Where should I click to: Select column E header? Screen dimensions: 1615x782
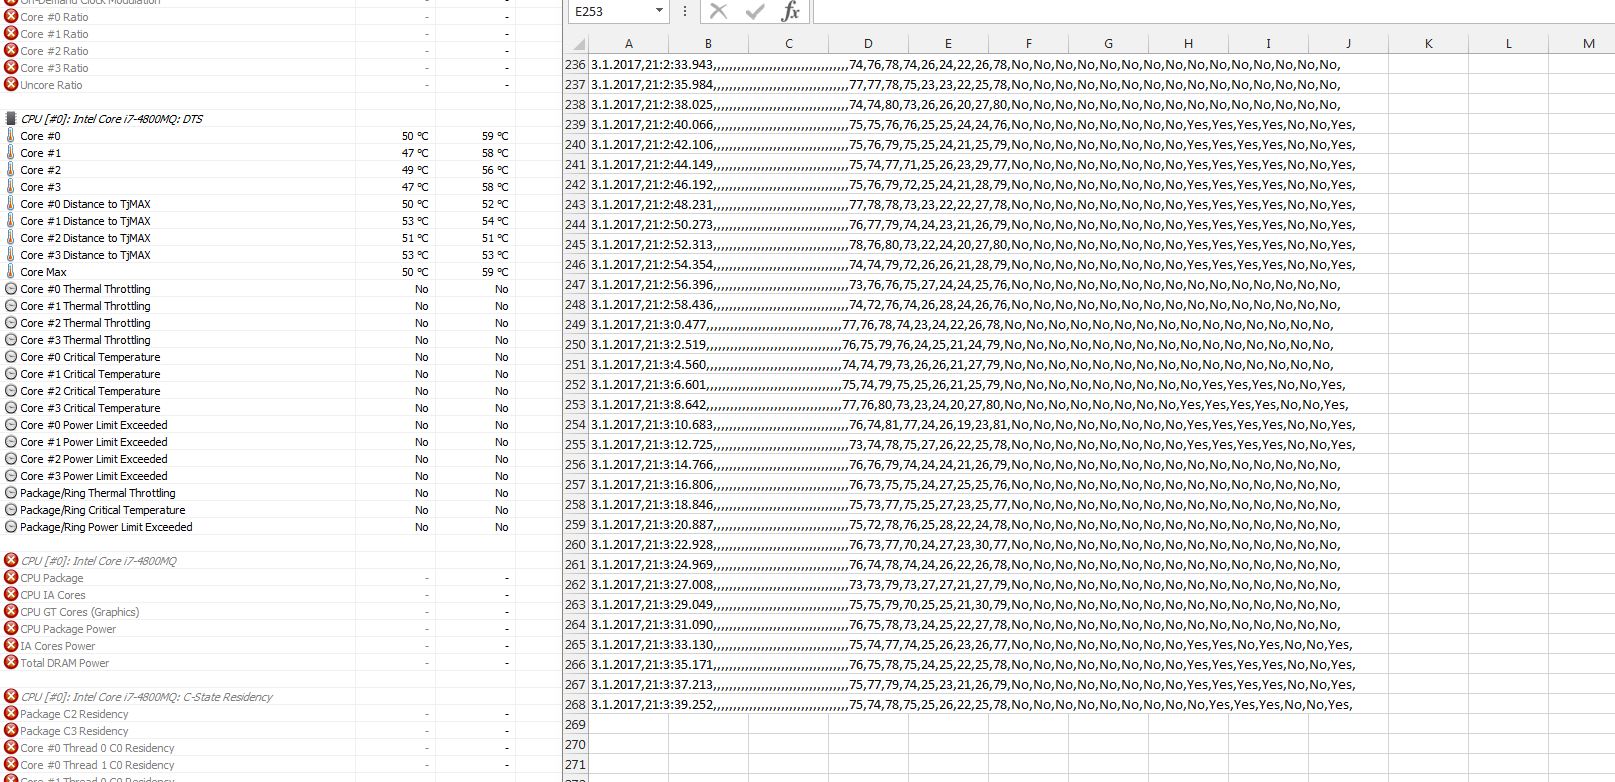click(x=948, y=43)
